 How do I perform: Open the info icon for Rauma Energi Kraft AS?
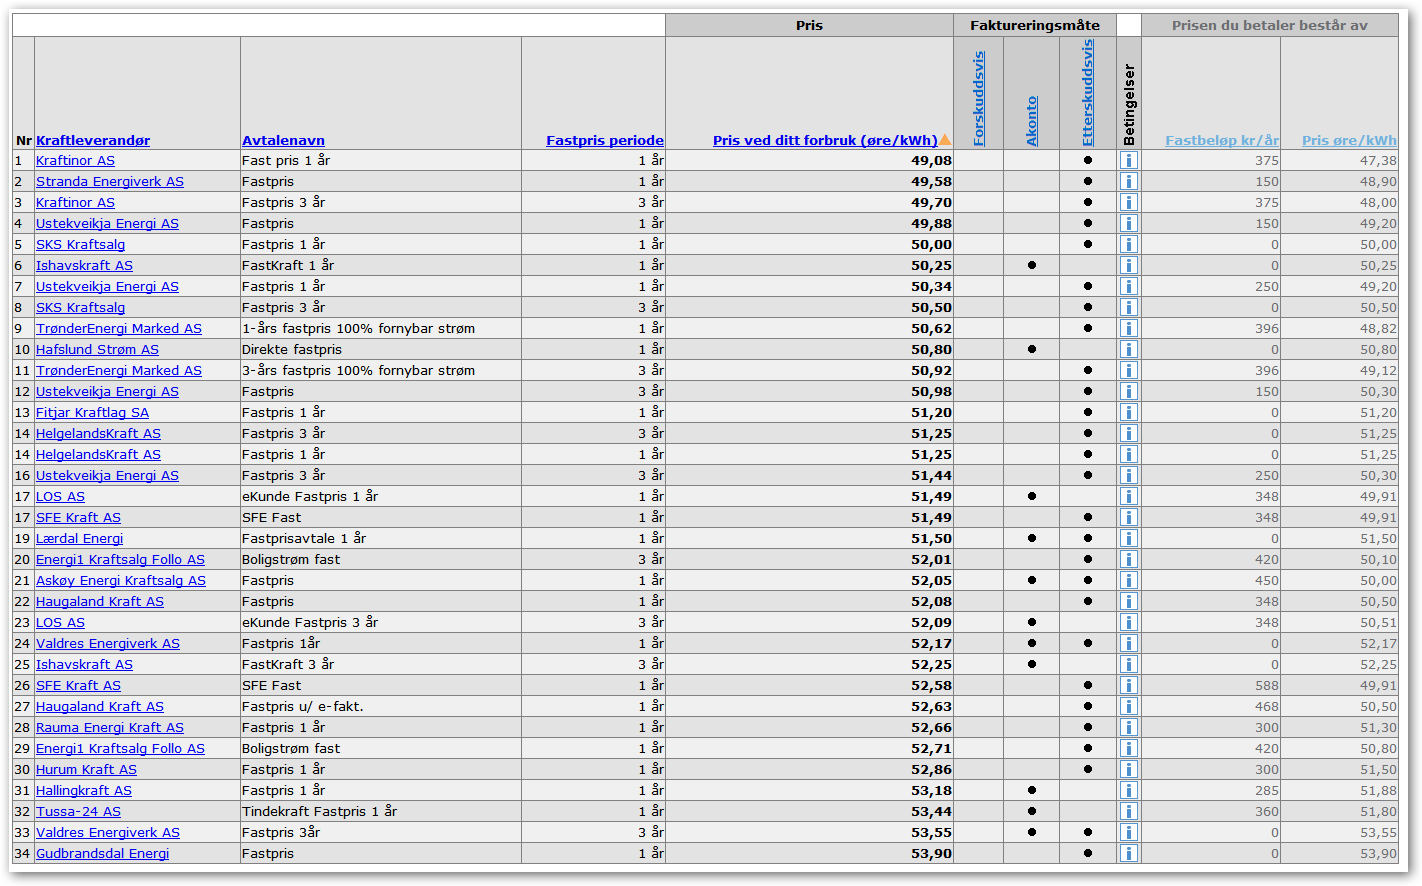(1128, 727)
